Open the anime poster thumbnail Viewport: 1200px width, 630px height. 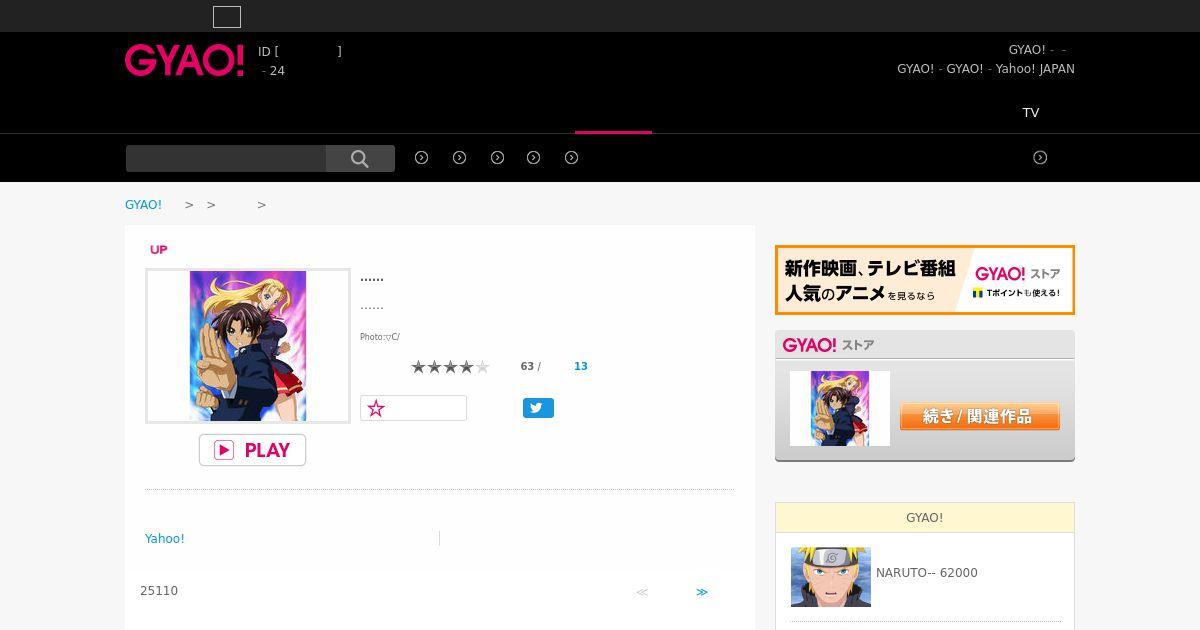click(x=248, y=346)
